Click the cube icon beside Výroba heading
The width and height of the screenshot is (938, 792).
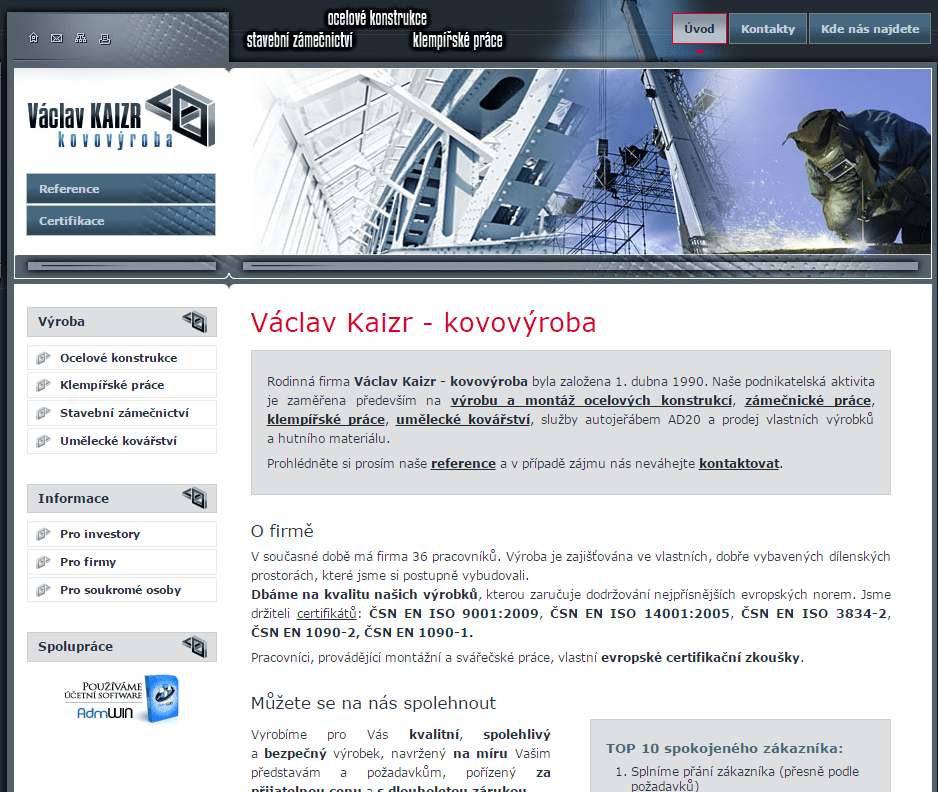195,321
